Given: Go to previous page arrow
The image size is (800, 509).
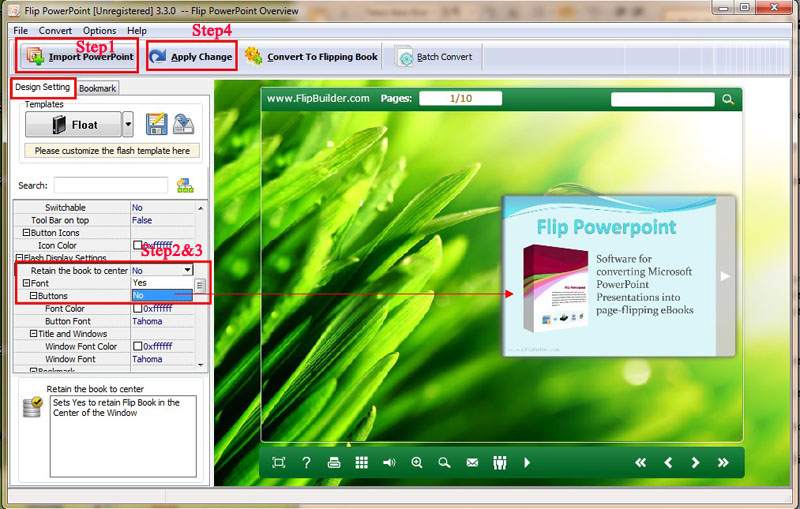Looking at the screenshot, I should click(x=668, y=463).
